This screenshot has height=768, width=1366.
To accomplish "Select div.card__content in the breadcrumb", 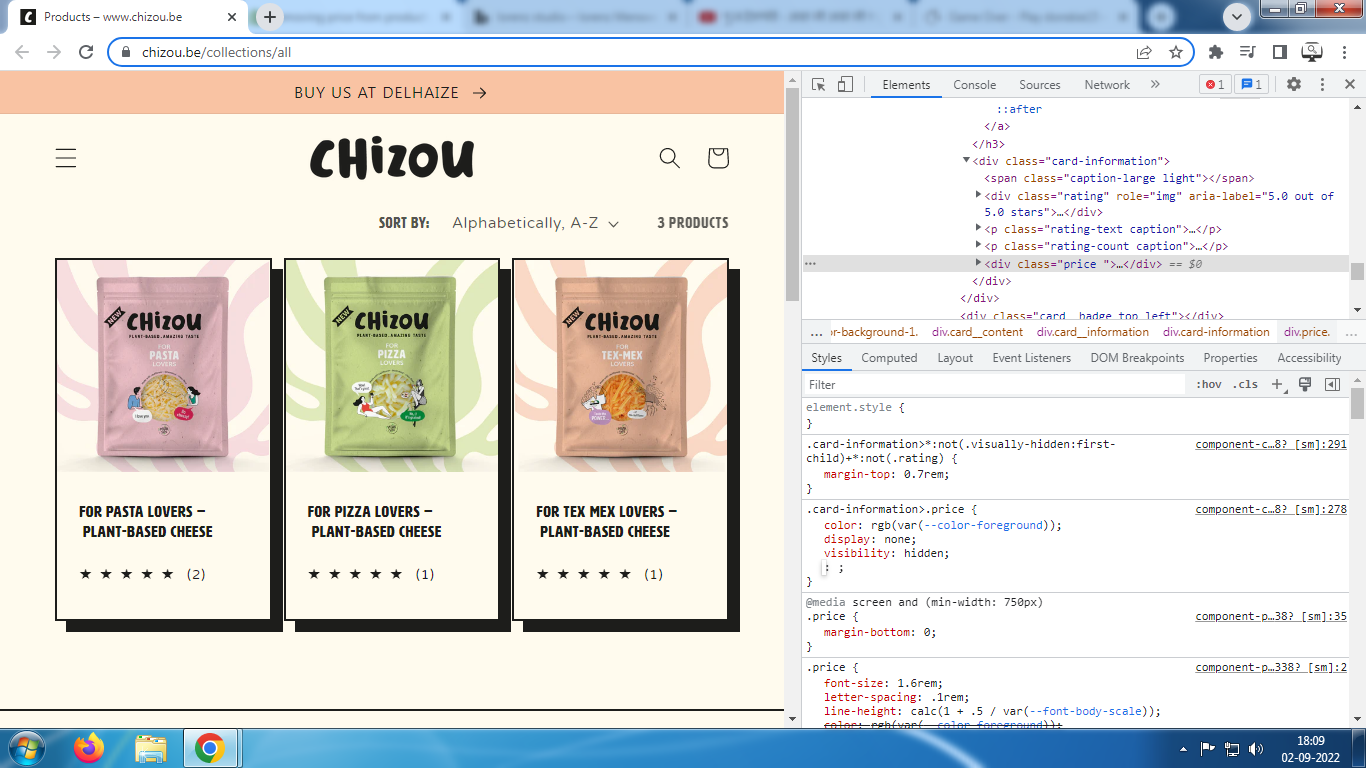I will point(976,332).
